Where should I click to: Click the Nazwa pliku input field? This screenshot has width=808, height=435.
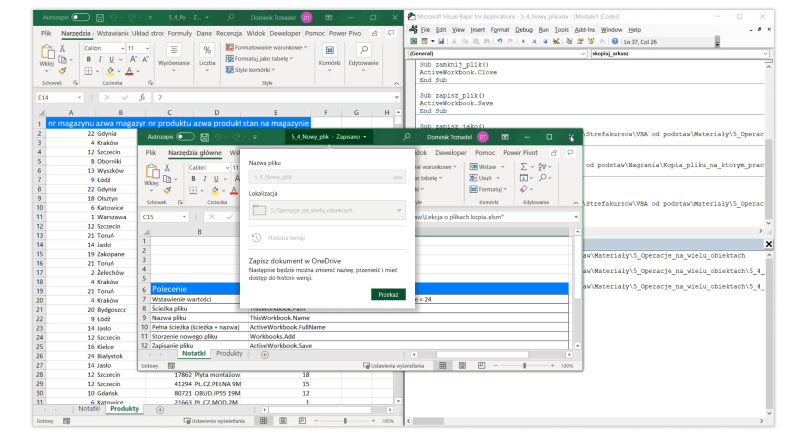325,177
